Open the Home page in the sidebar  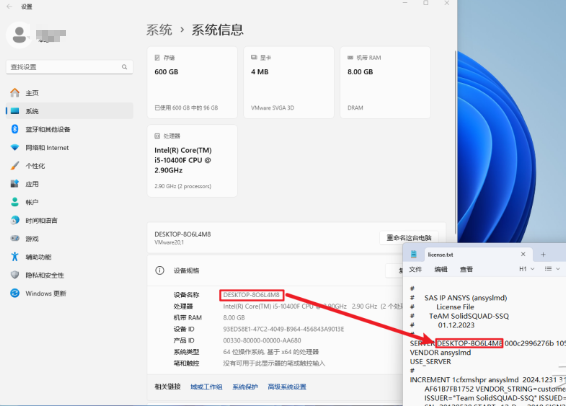pyautogui.click(x=69, y=93)
